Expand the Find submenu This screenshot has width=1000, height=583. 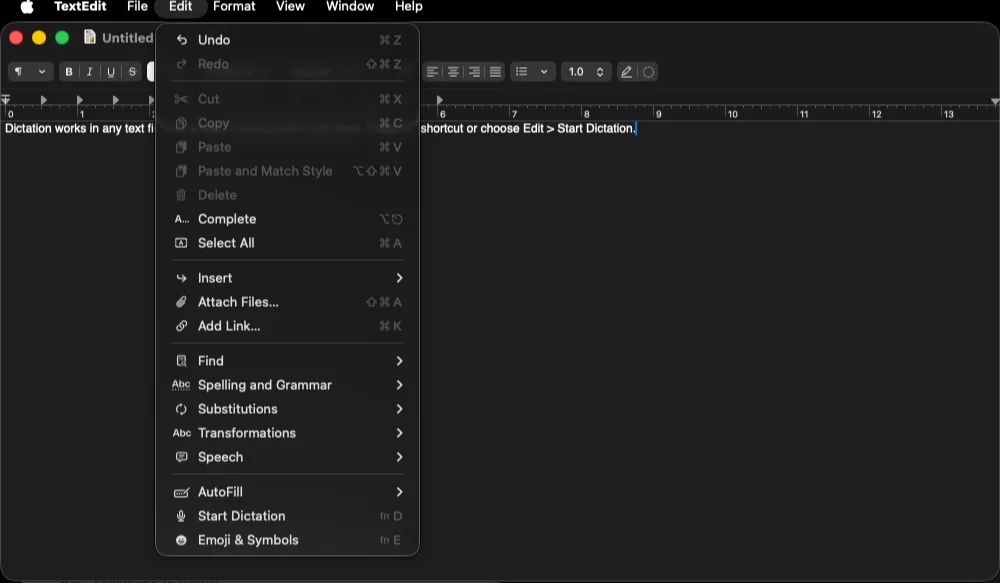coord(287,361)
